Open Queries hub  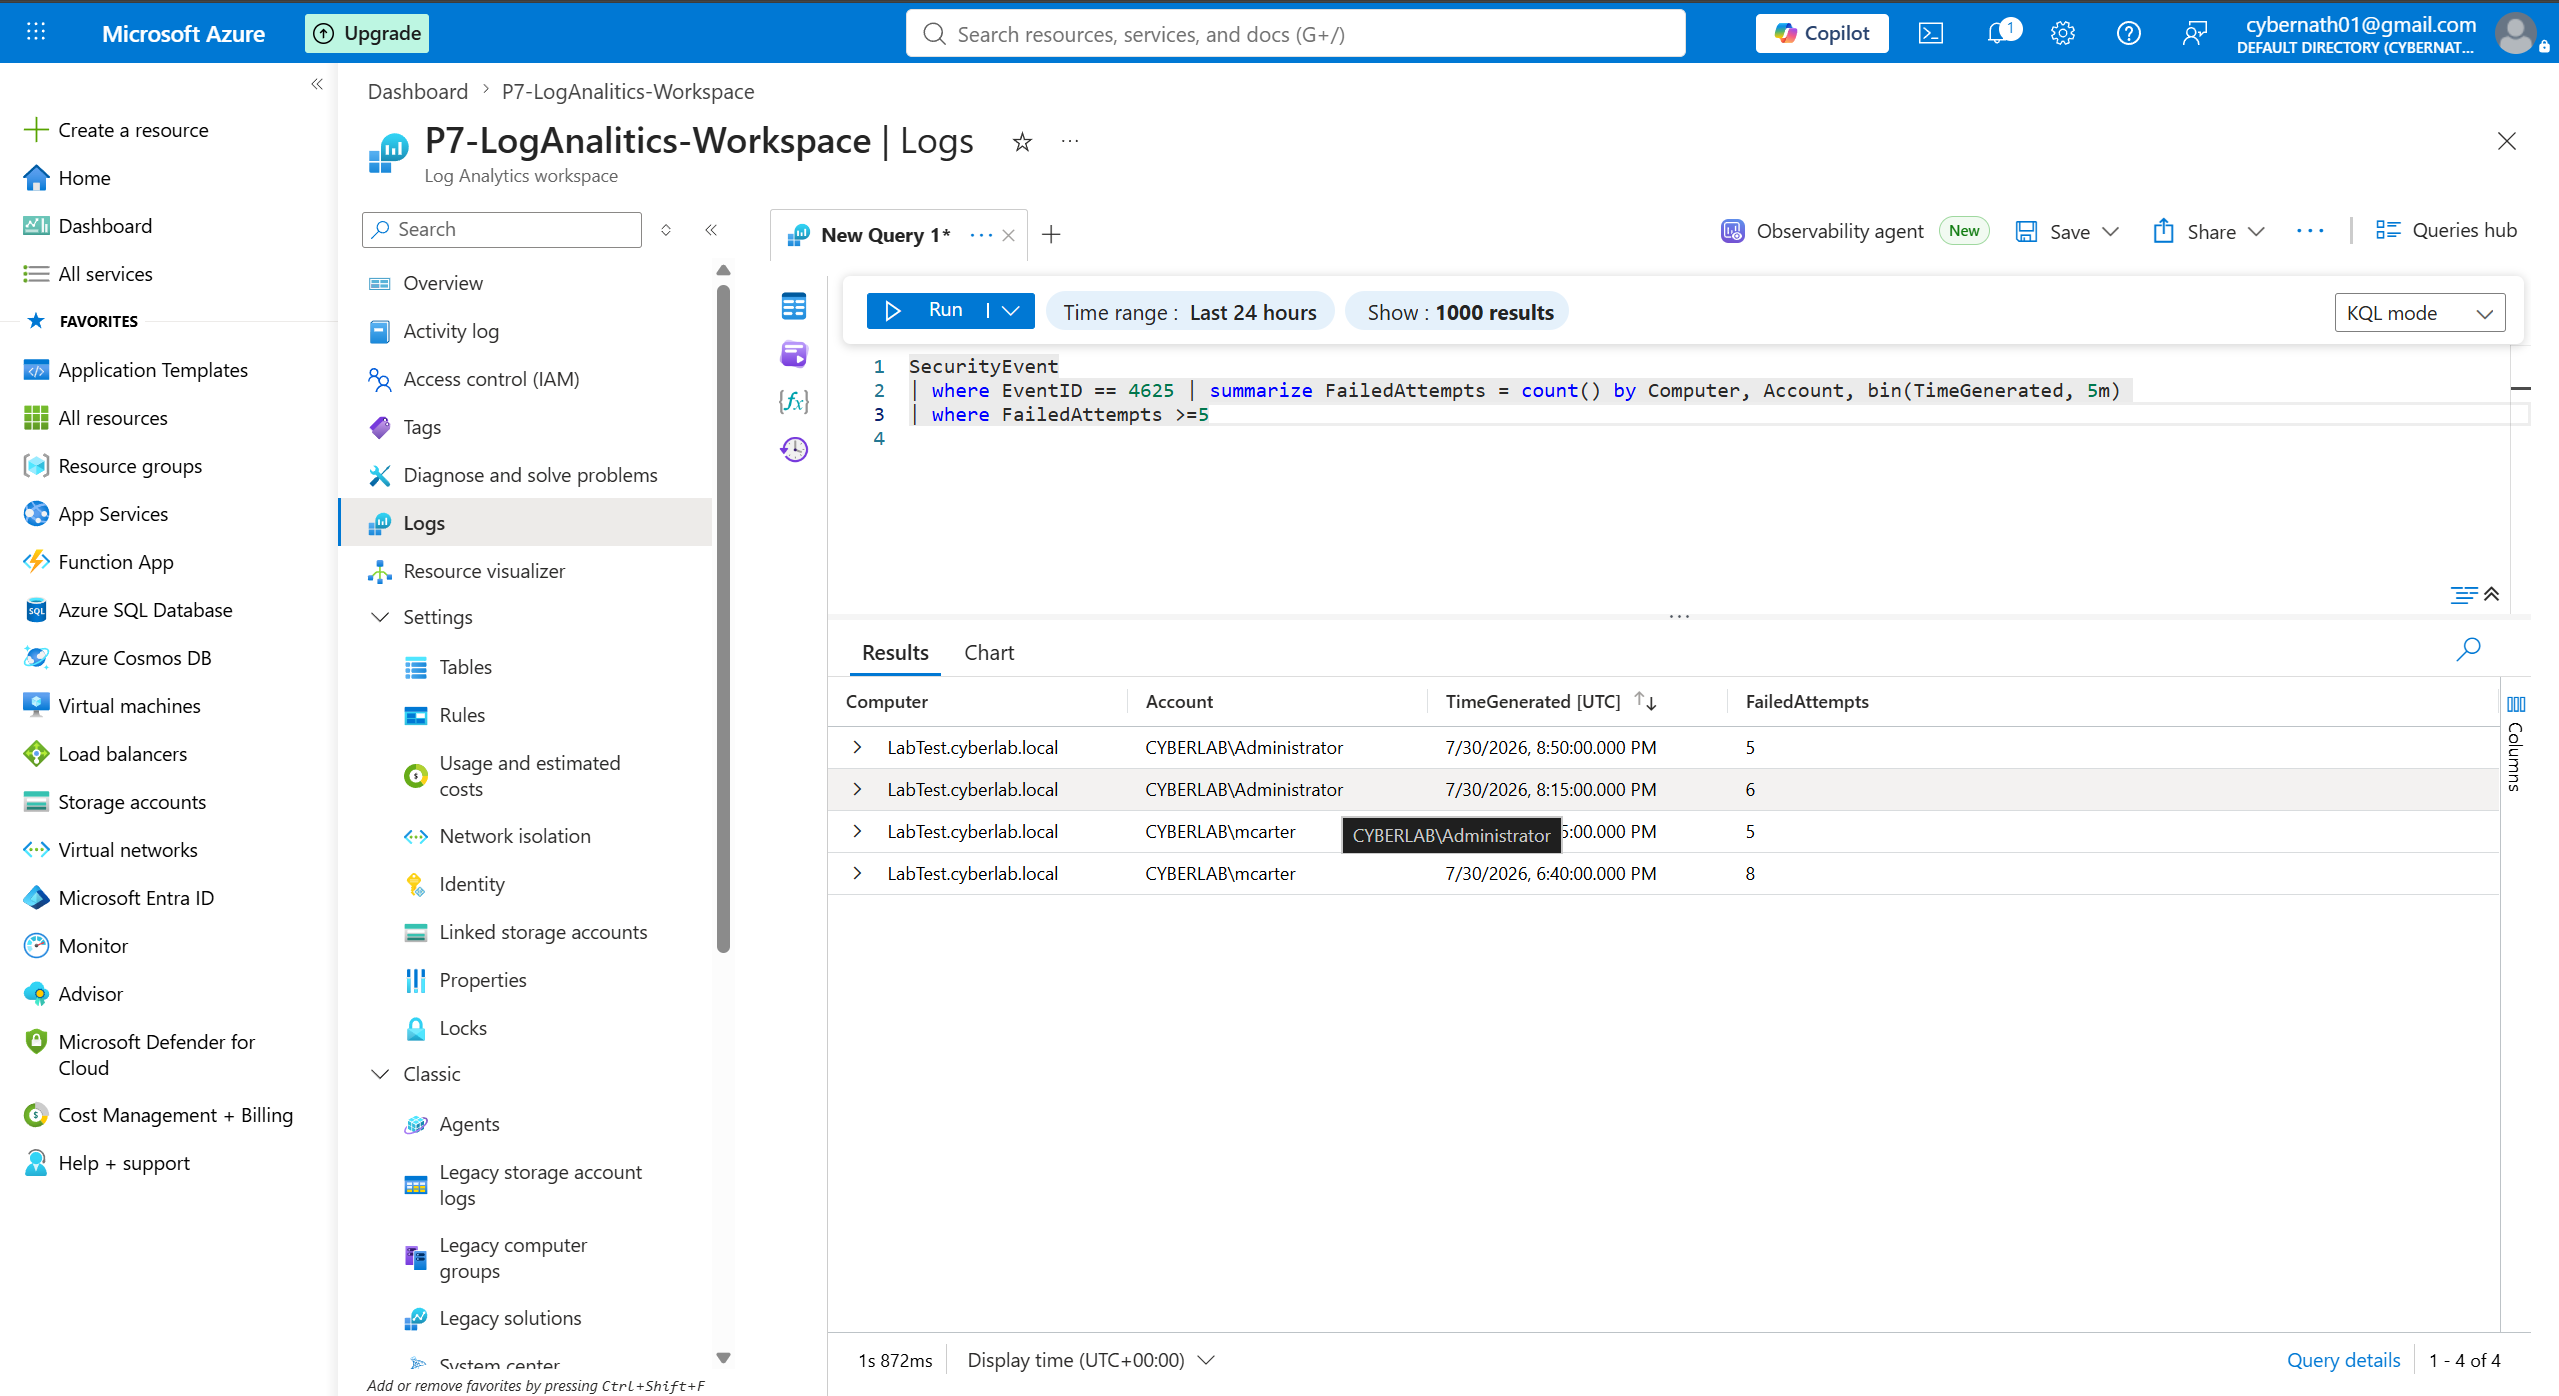[x=2446, y=230]
